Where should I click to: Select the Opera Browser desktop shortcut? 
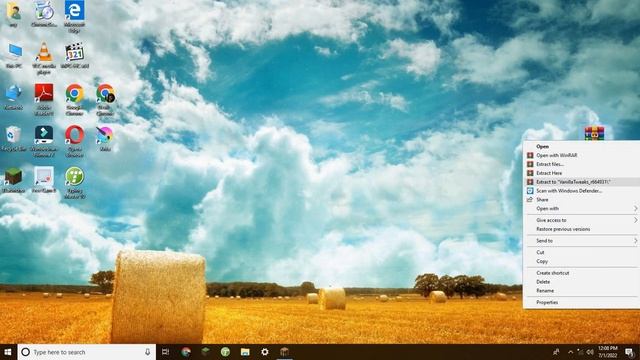tap(74, 141)
